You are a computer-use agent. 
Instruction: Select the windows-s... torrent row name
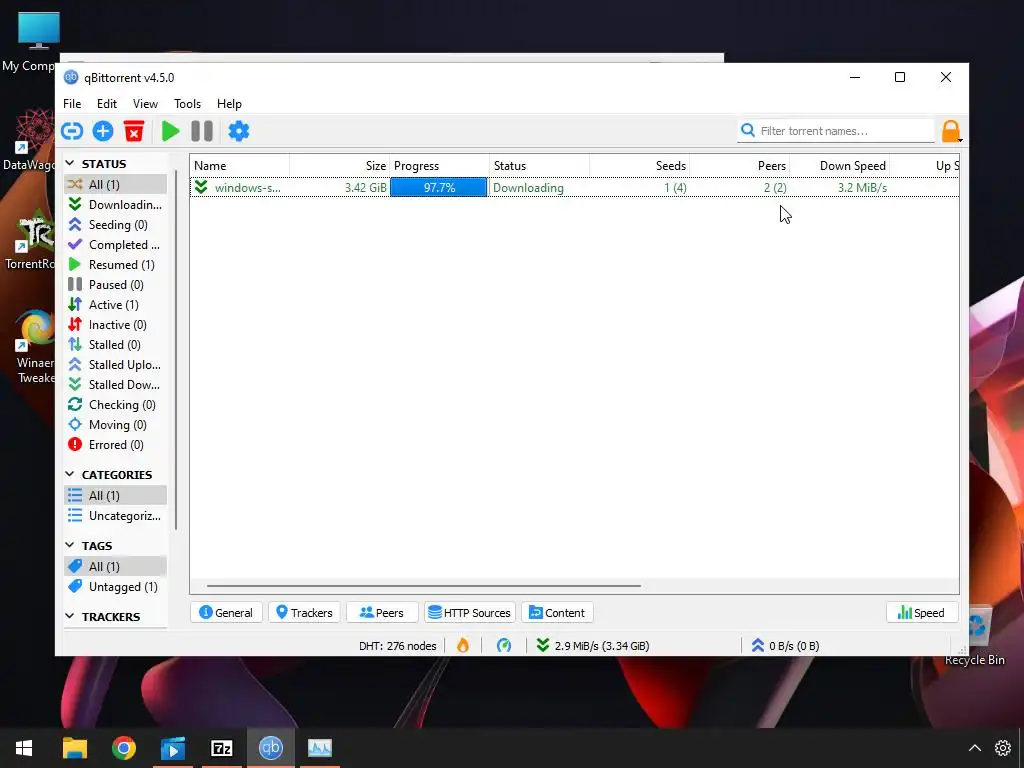(248, 188)
